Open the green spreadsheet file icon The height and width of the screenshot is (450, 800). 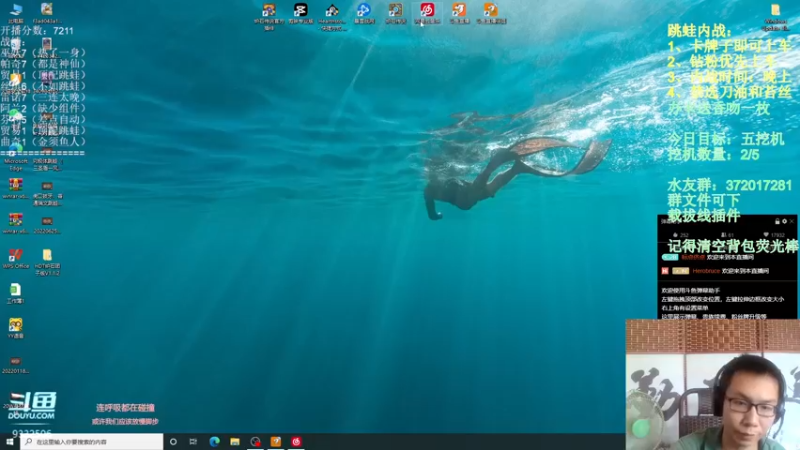(15, 293)
